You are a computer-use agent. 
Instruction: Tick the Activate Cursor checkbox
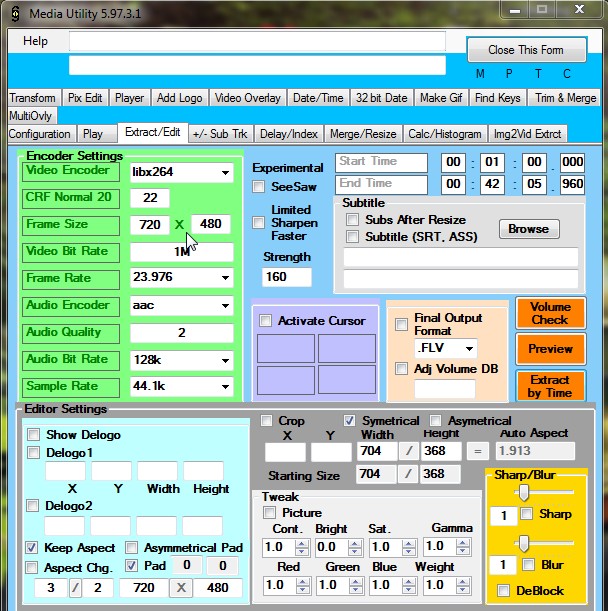point(265,321)
